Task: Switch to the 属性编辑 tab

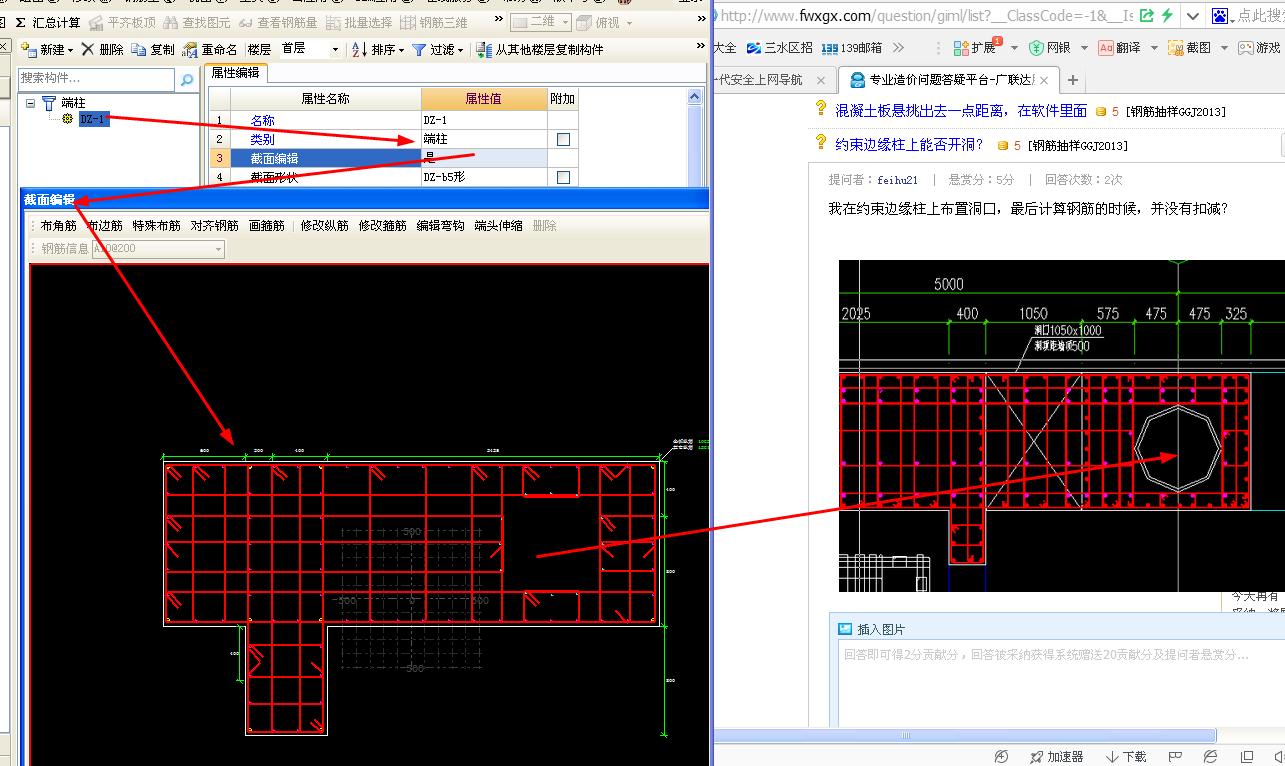Action: click(235, 73)
